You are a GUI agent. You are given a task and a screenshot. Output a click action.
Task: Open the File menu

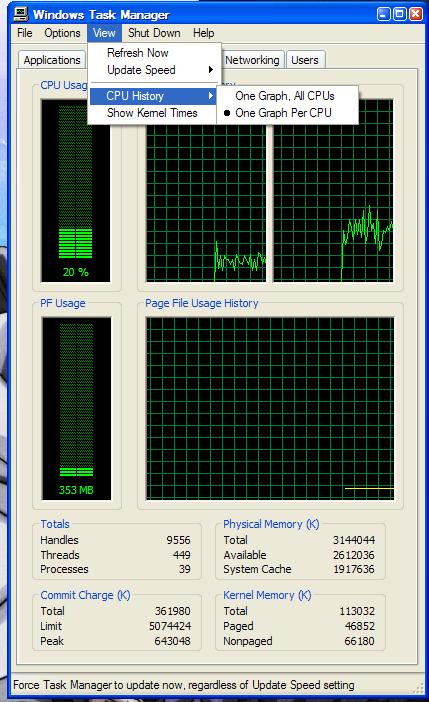coord(25,33)
